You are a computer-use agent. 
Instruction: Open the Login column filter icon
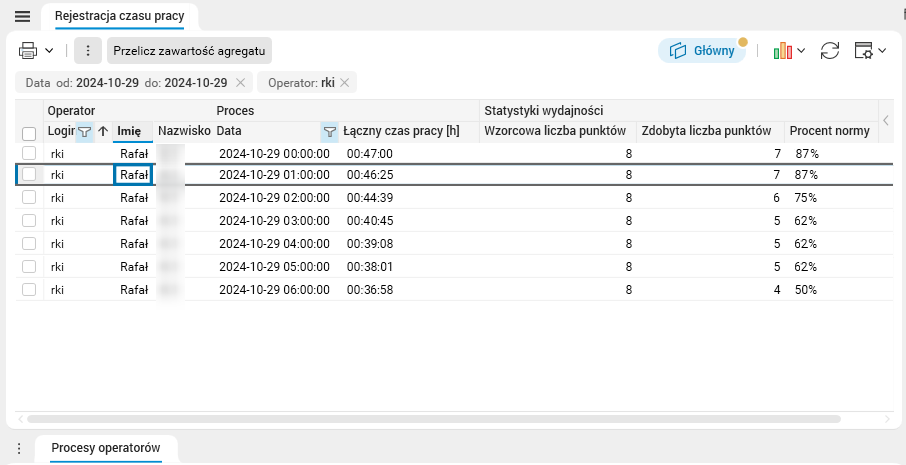click(85, 132)
